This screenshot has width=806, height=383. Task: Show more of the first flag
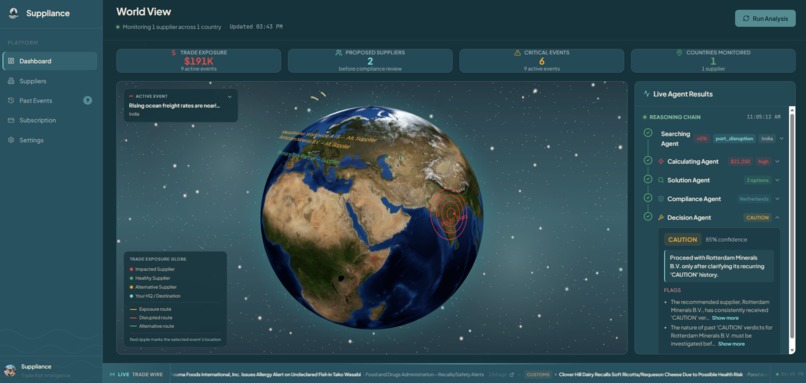725,318
